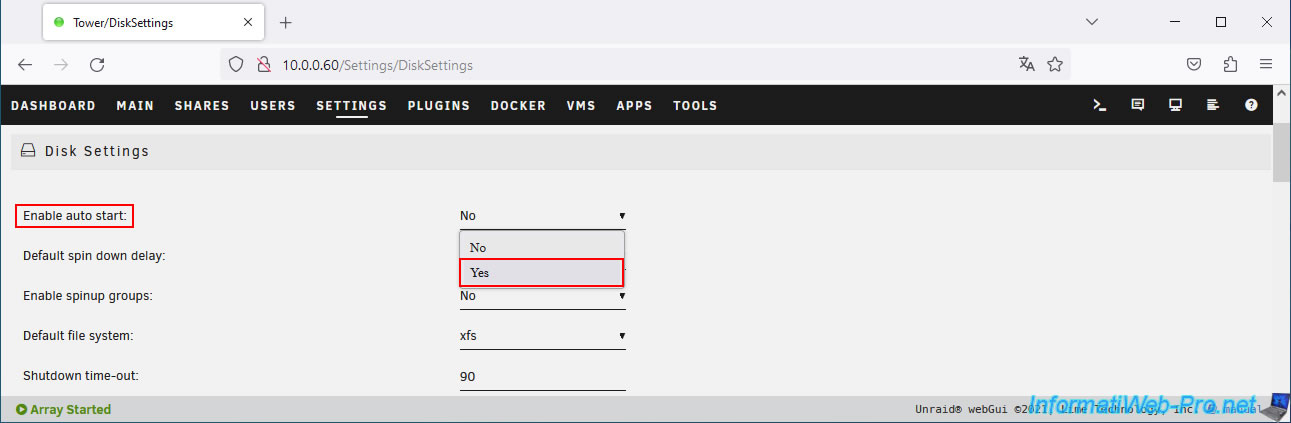Open the Unraid terminal icon
The width and height of the screenshot is (1291, 423).
pyautogui.click(x=1099, y=105)
